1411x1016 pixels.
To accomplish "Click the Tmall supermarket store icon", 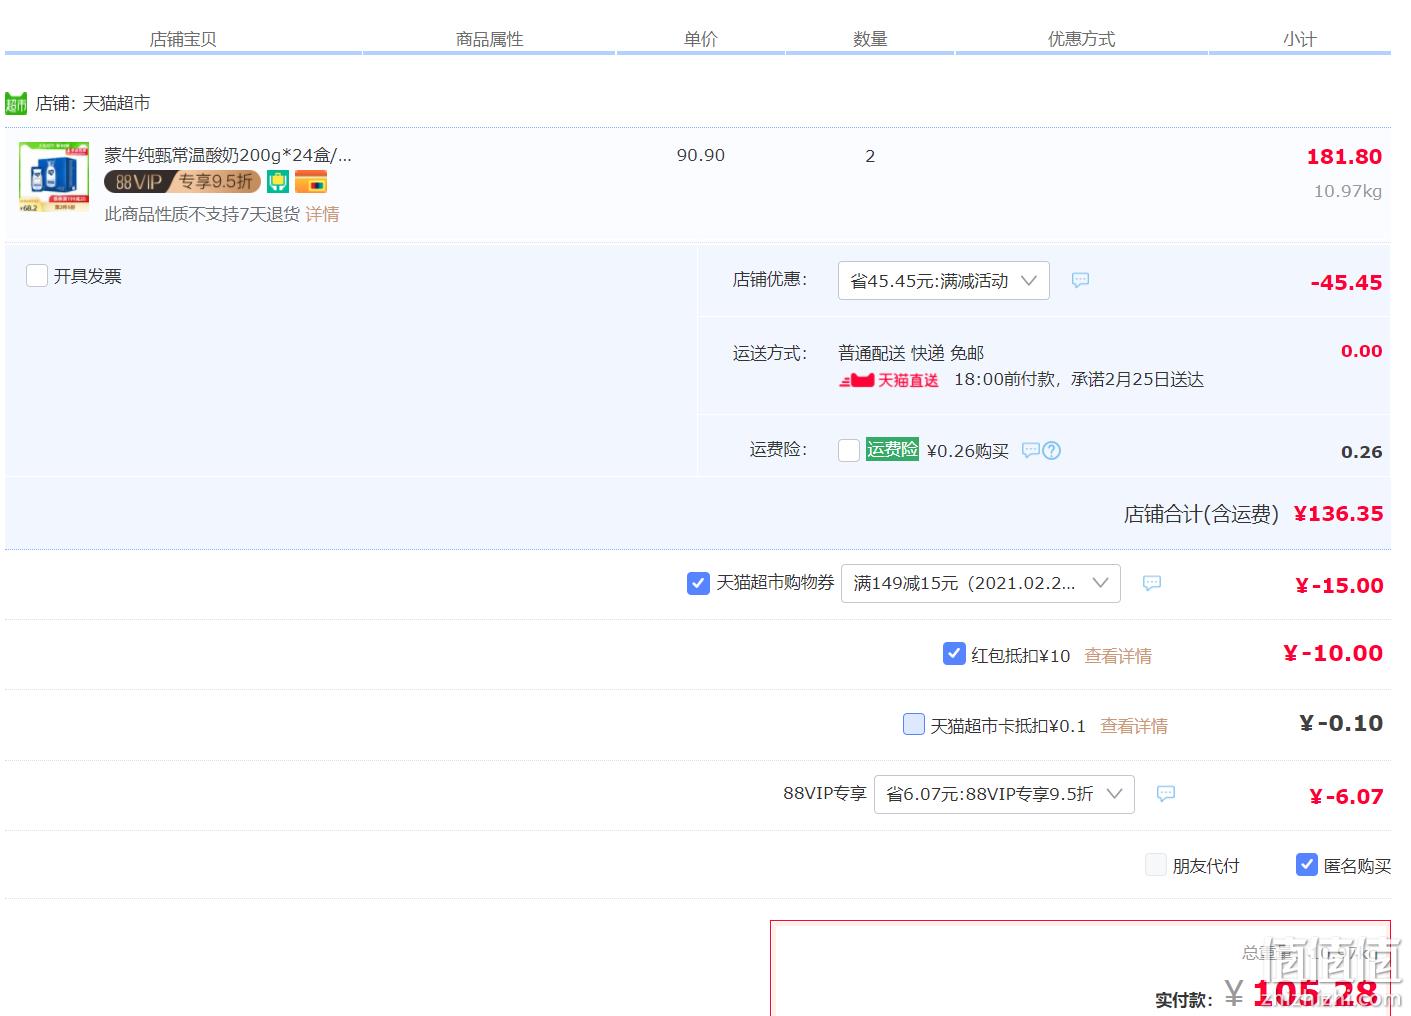I will tap(16, 103).
